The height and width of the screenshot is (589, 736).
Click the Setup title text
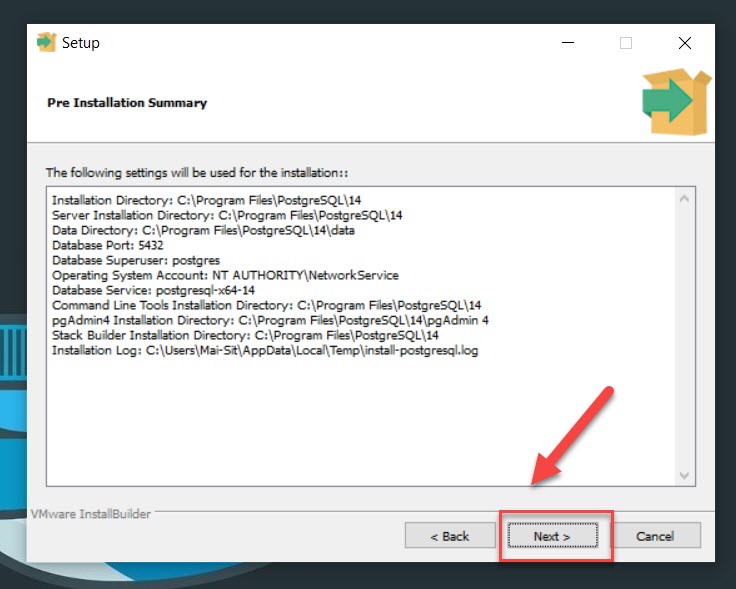(81, 43)
